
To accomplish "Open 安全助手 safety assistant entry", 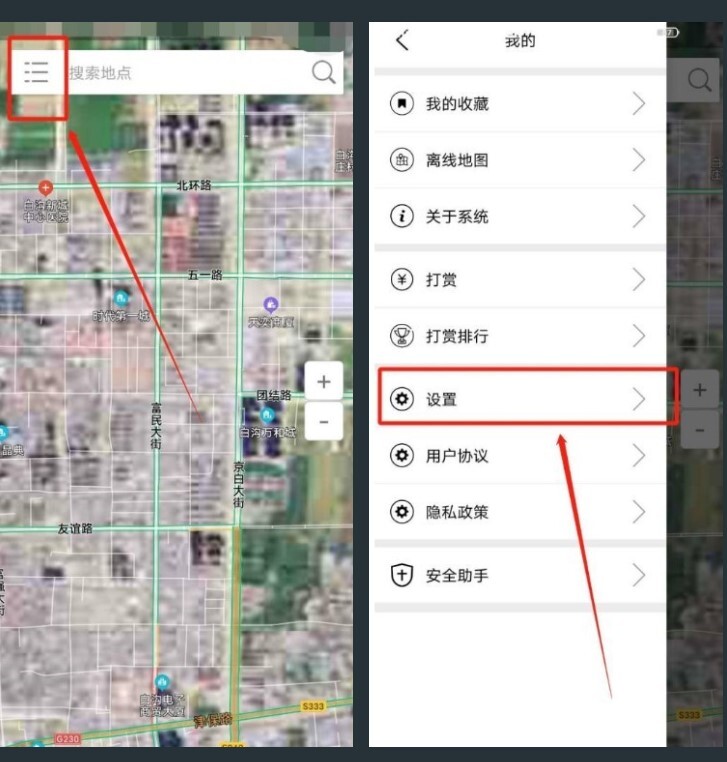I will point(520,575).
